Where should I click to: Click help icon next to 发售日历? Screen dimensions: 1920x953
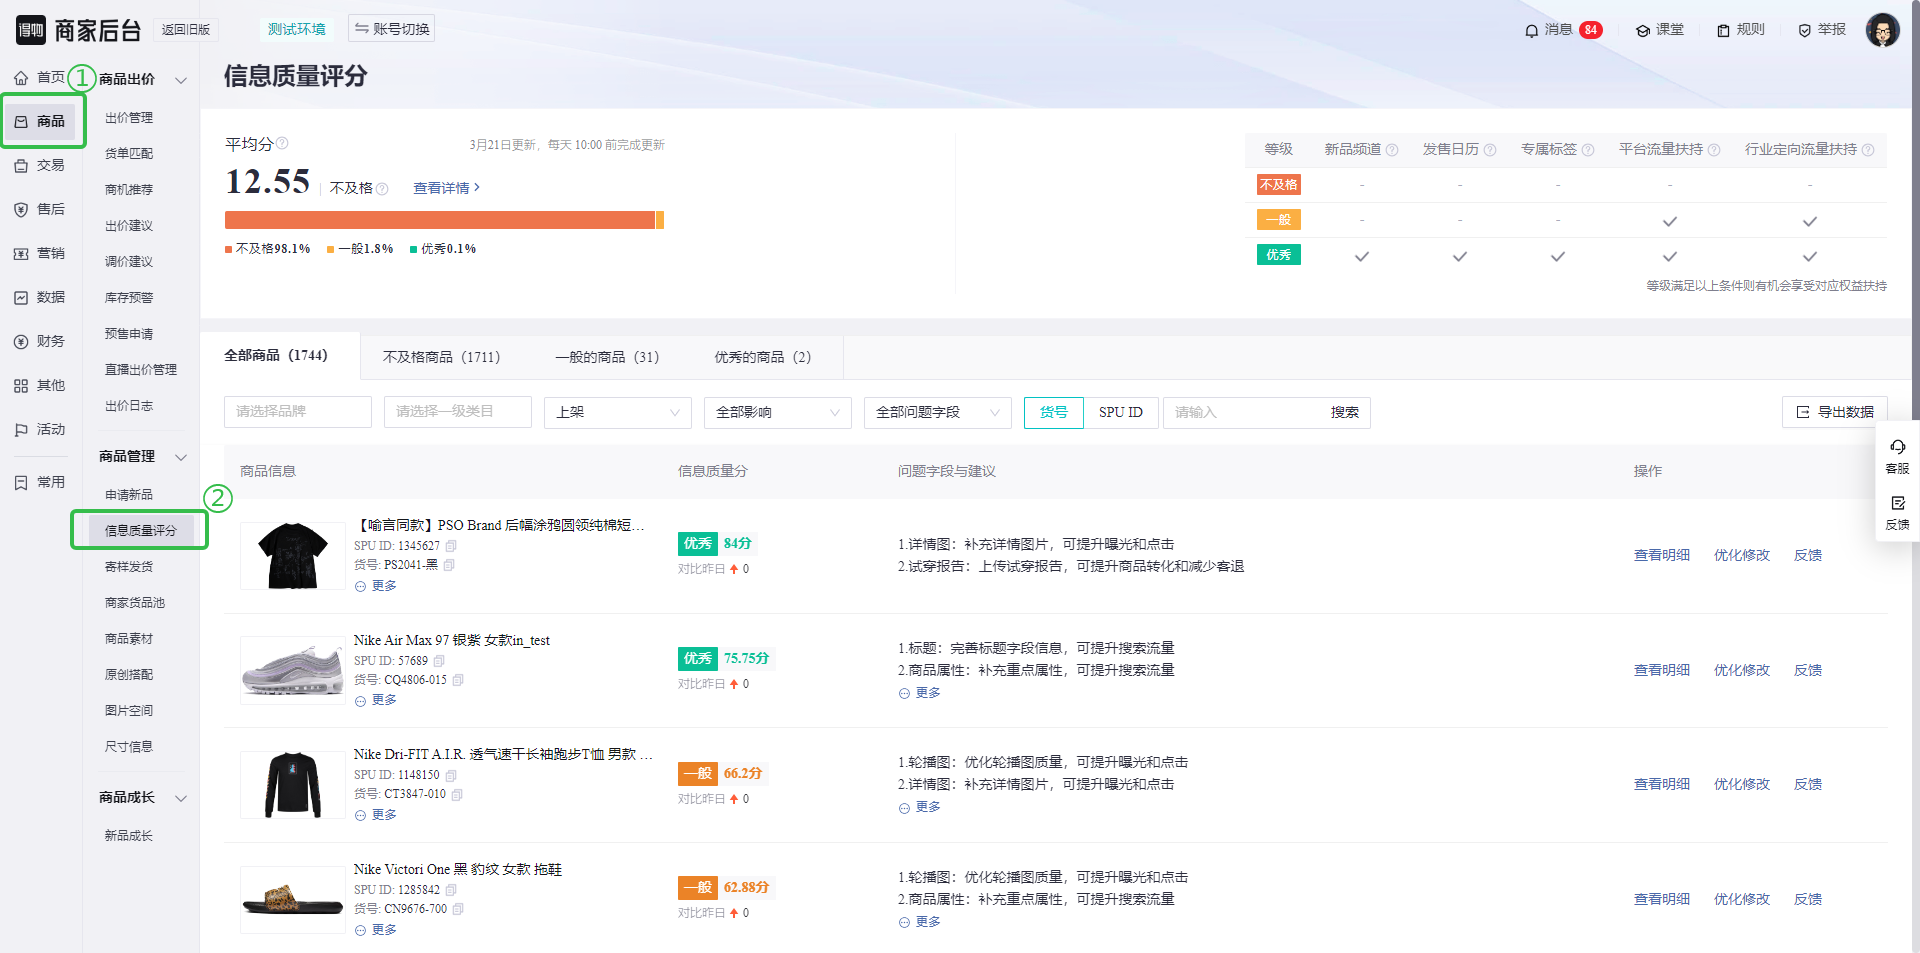1490,150
